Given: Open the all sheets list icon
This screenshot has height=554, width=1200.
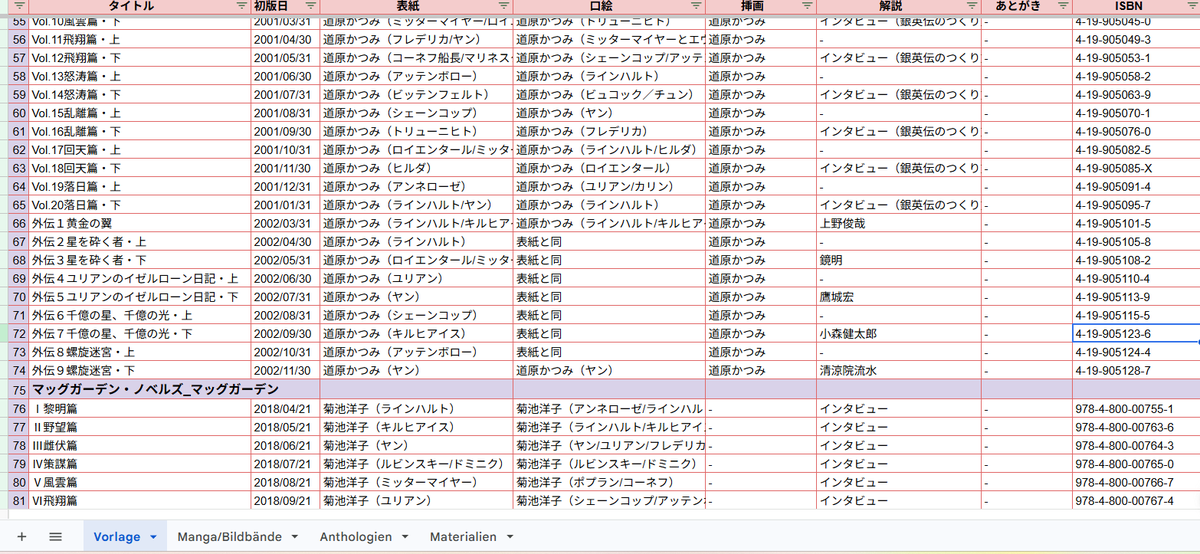Looking at the screenshot, I should (56, 537).
